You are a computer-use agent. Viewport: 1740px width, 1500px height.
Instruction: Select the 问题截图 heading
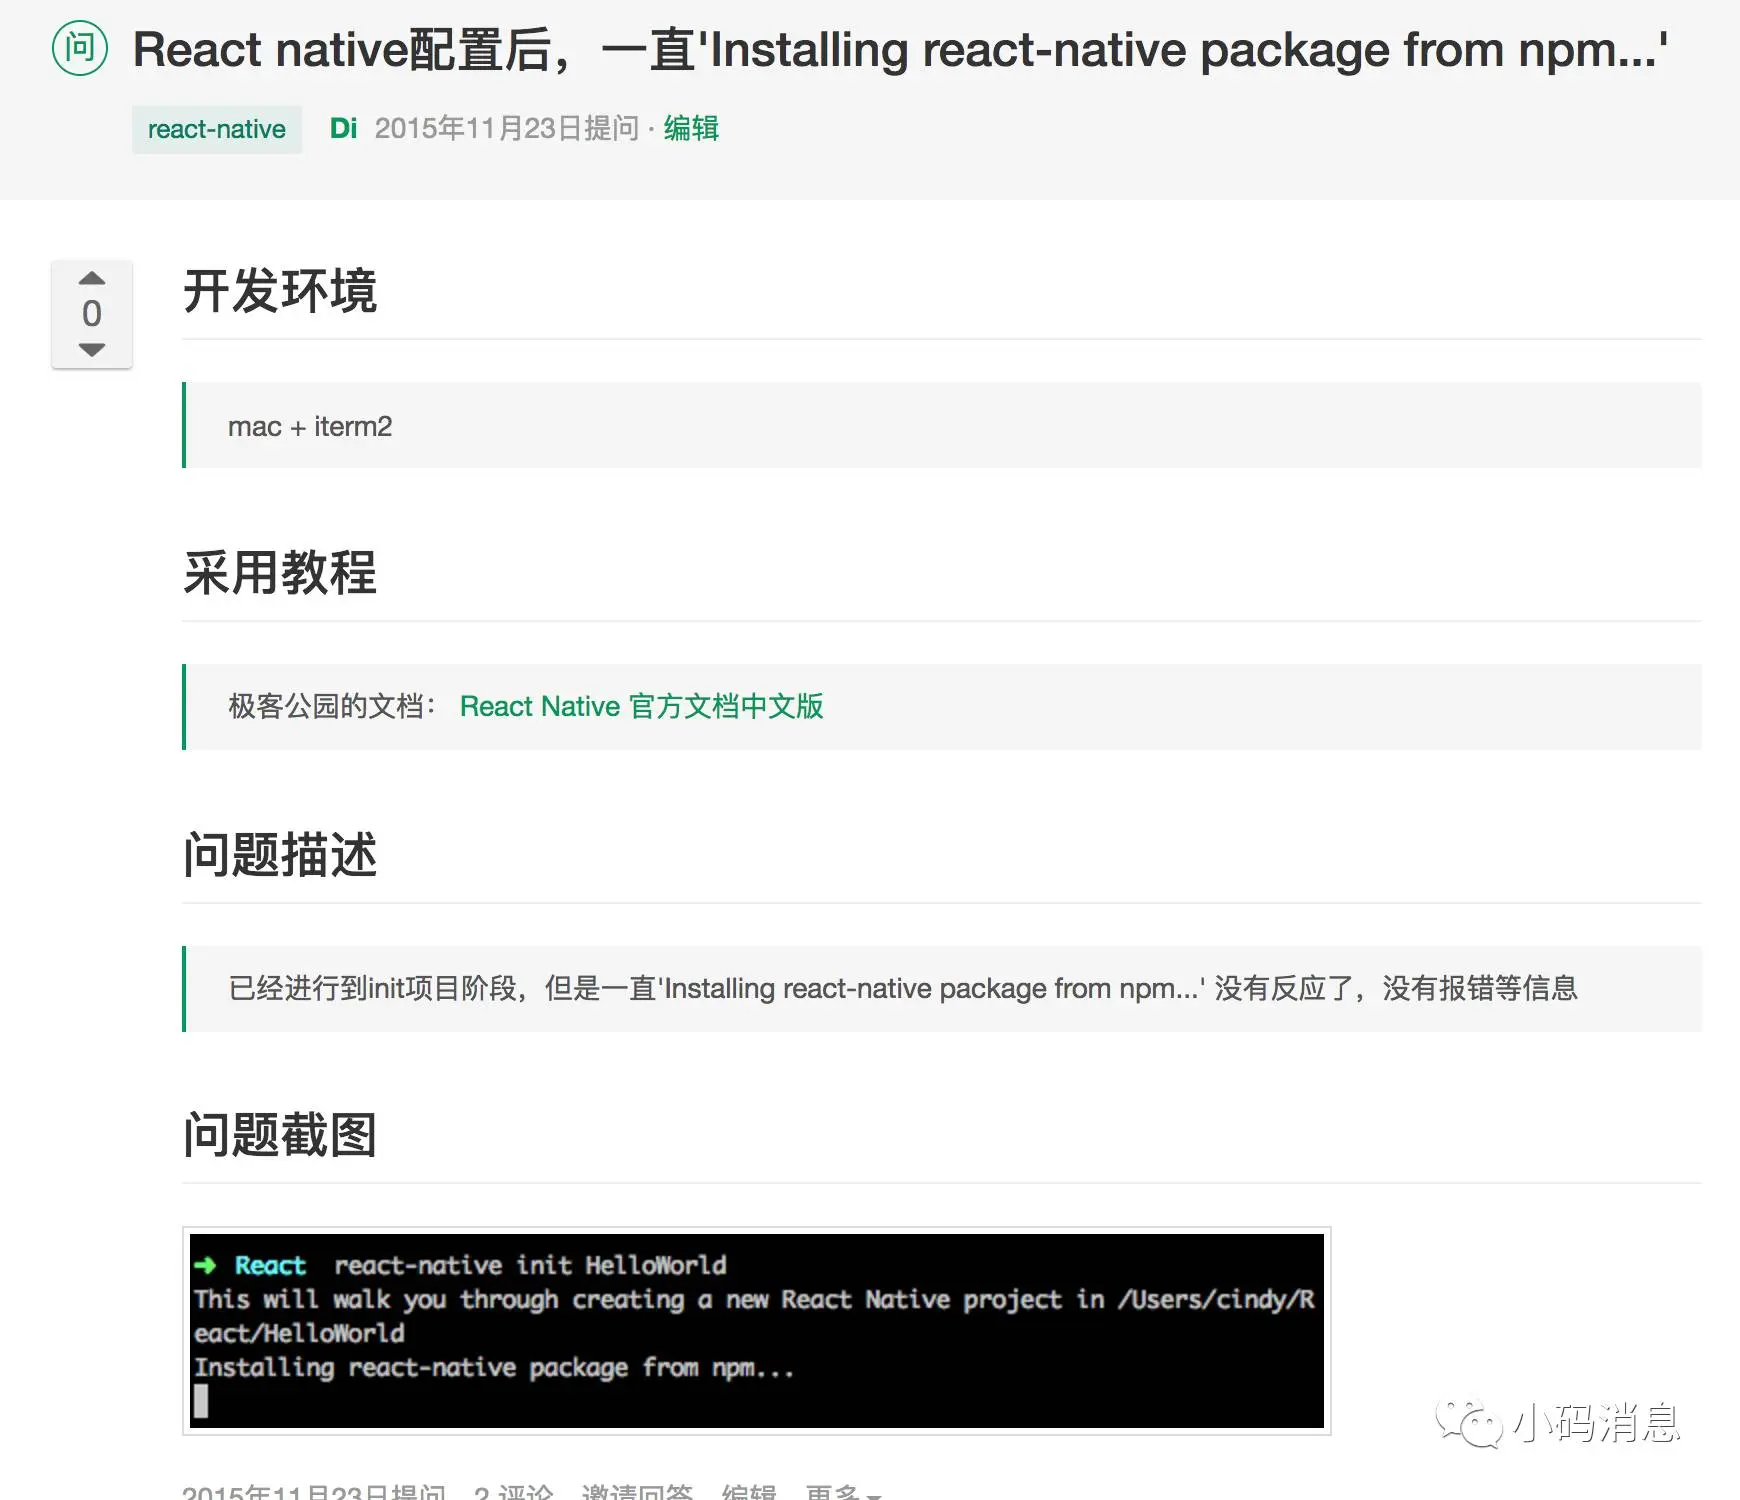tap(280, 1135)
